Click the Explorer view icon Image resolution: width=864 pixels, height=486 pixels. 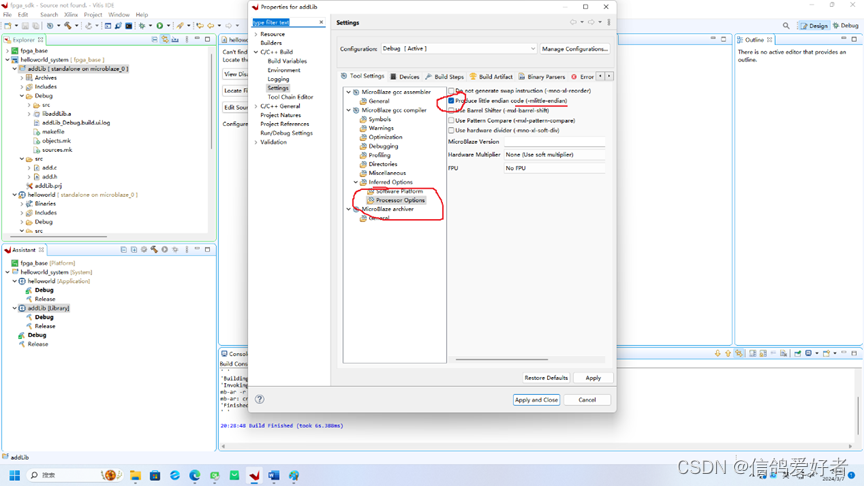tap(7, 40)
